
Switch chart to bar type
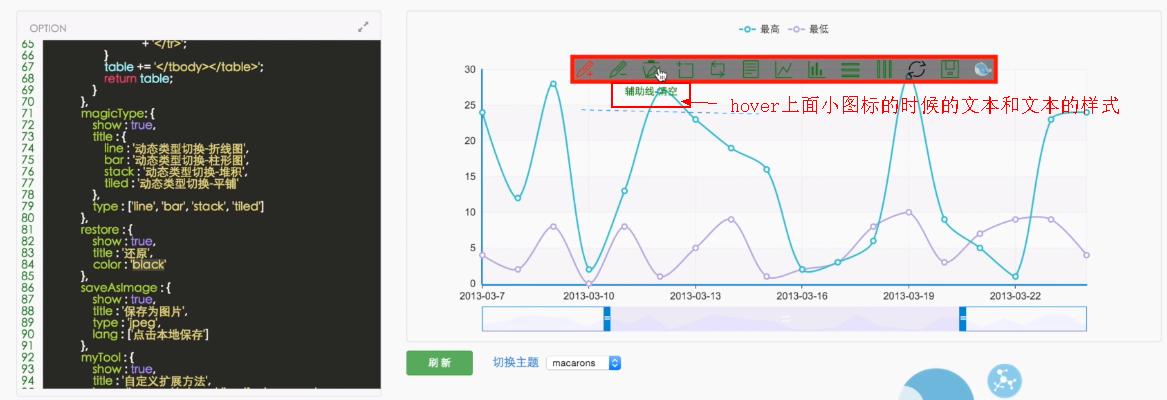tap(816, 69)
